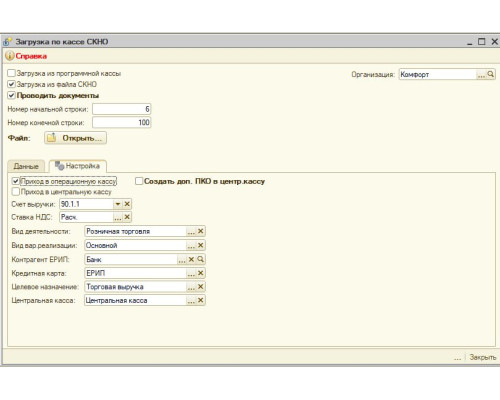The width and height of the screenshot is (500, 400).
Task: Click the Открыть... file button
Action: coord(75,138)
